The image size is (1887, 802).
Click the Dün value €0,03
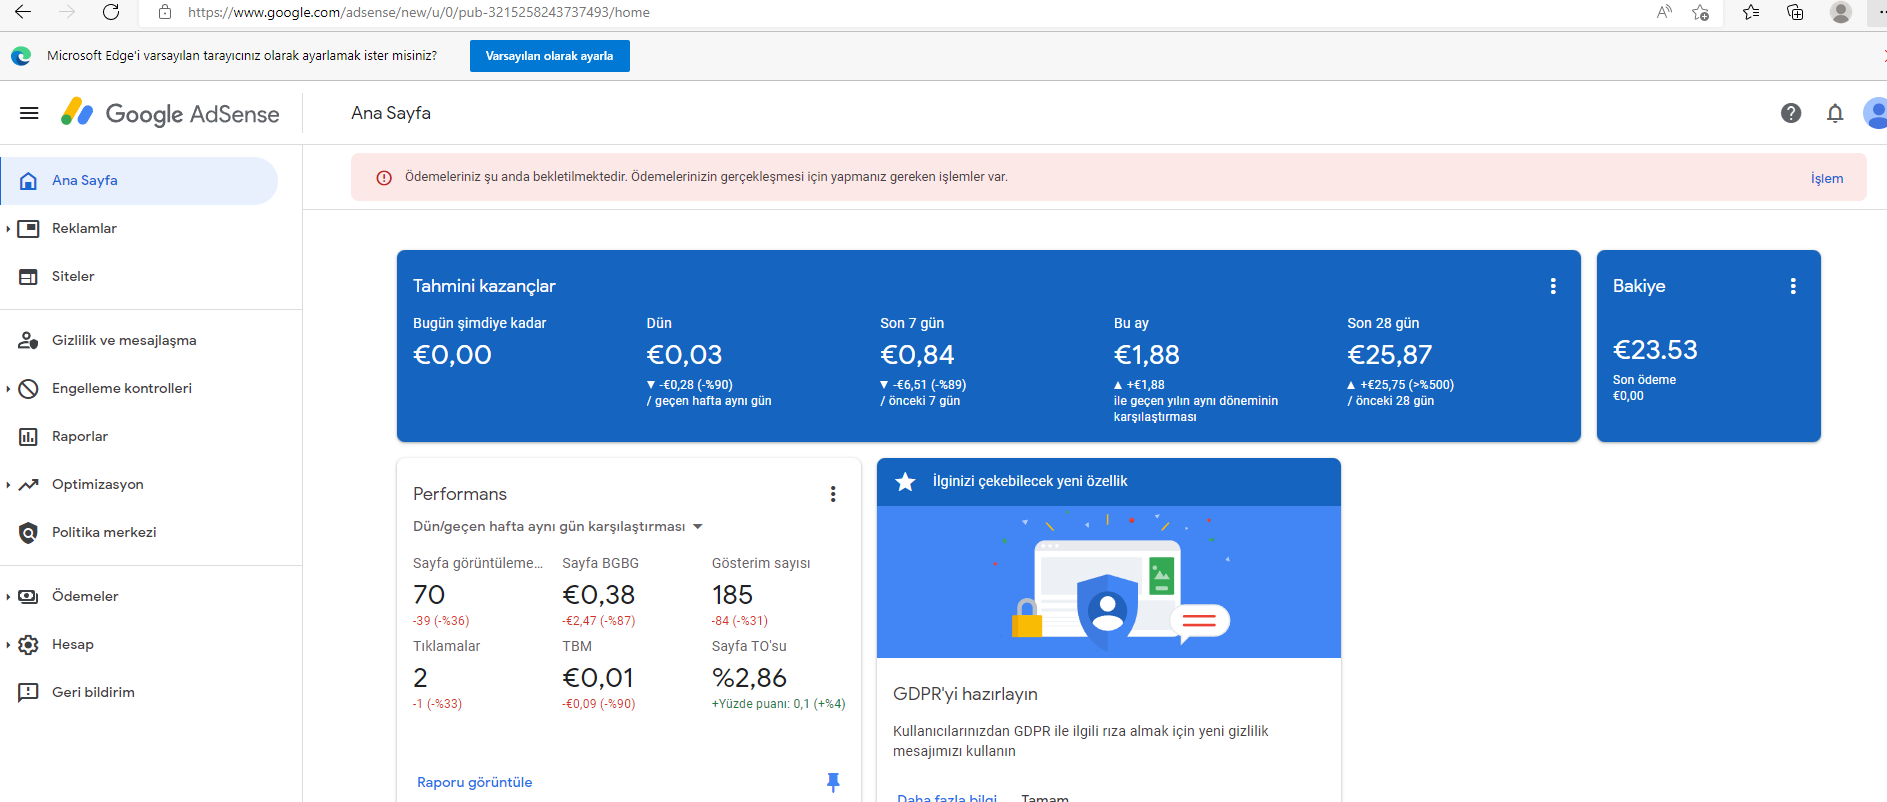[x=685, y=355]
